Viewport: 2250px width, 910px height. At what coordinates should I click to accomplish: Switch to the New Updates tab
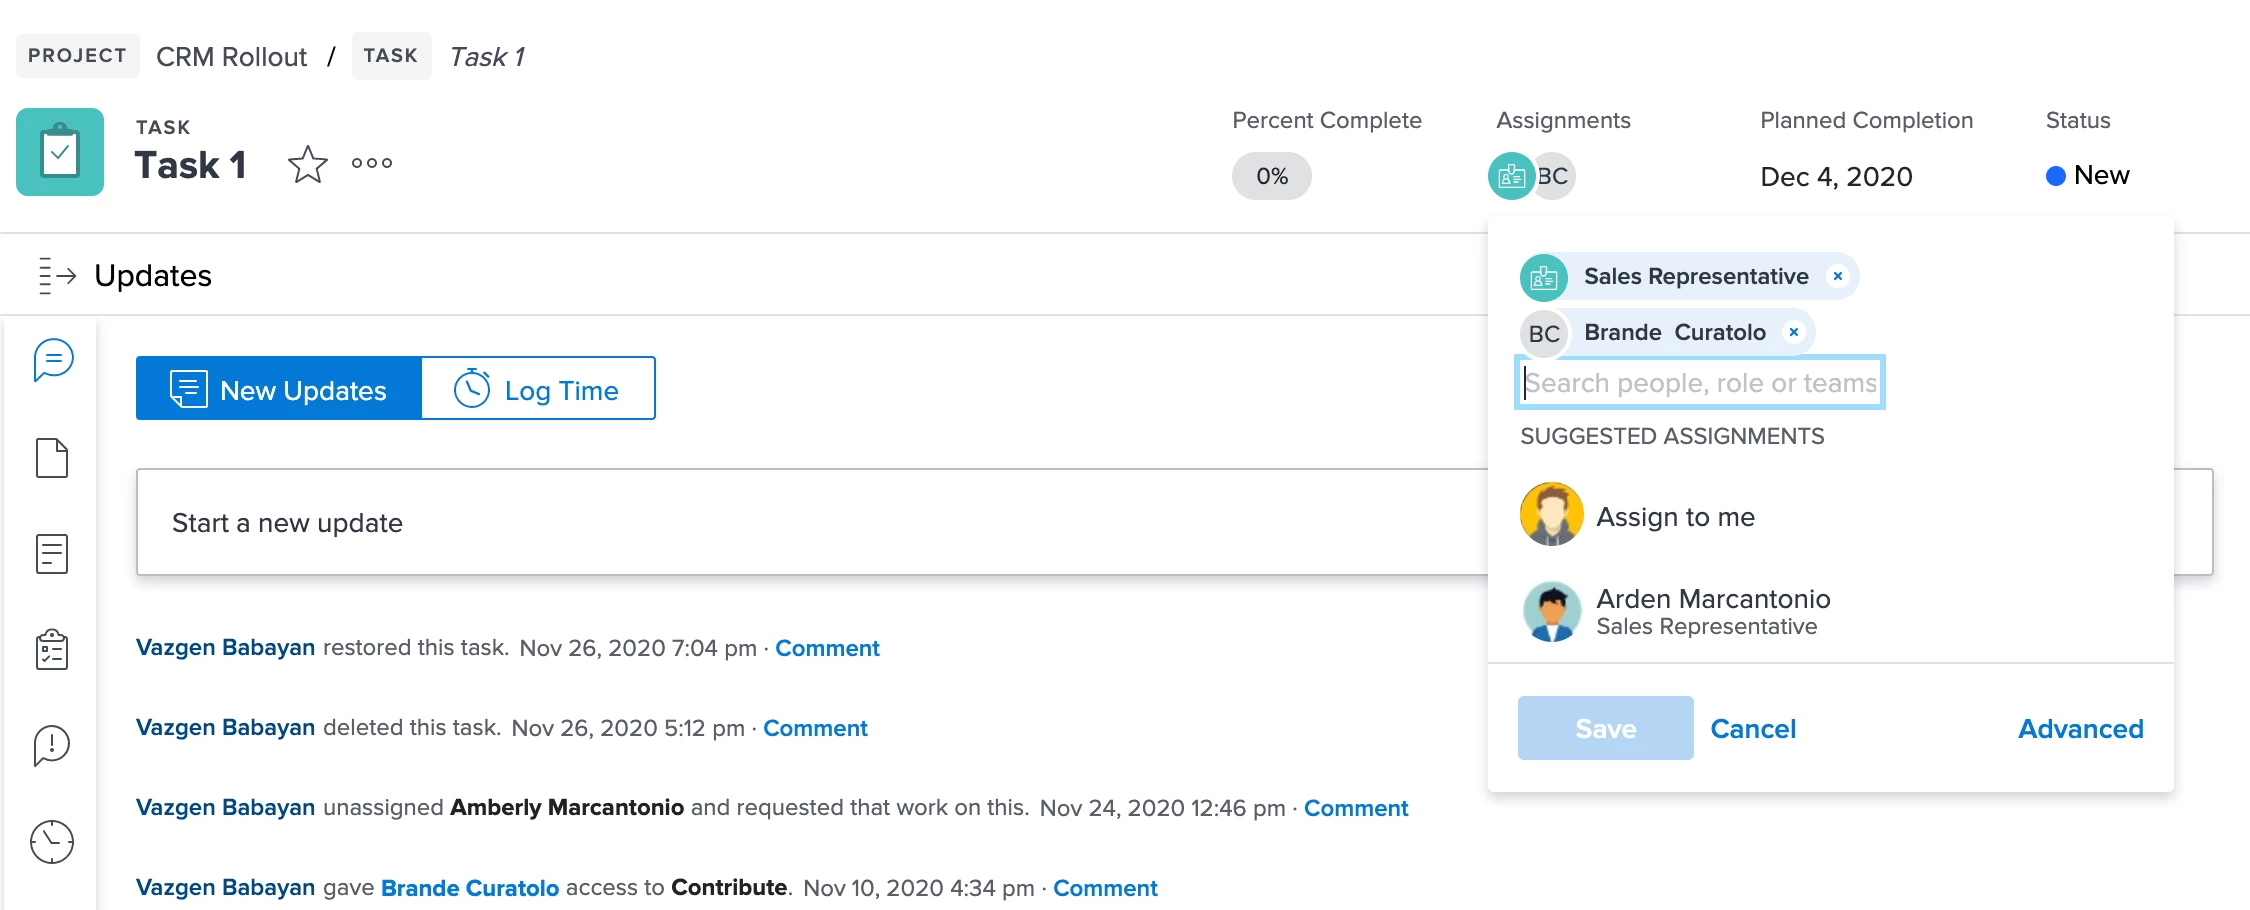point(279,389)
